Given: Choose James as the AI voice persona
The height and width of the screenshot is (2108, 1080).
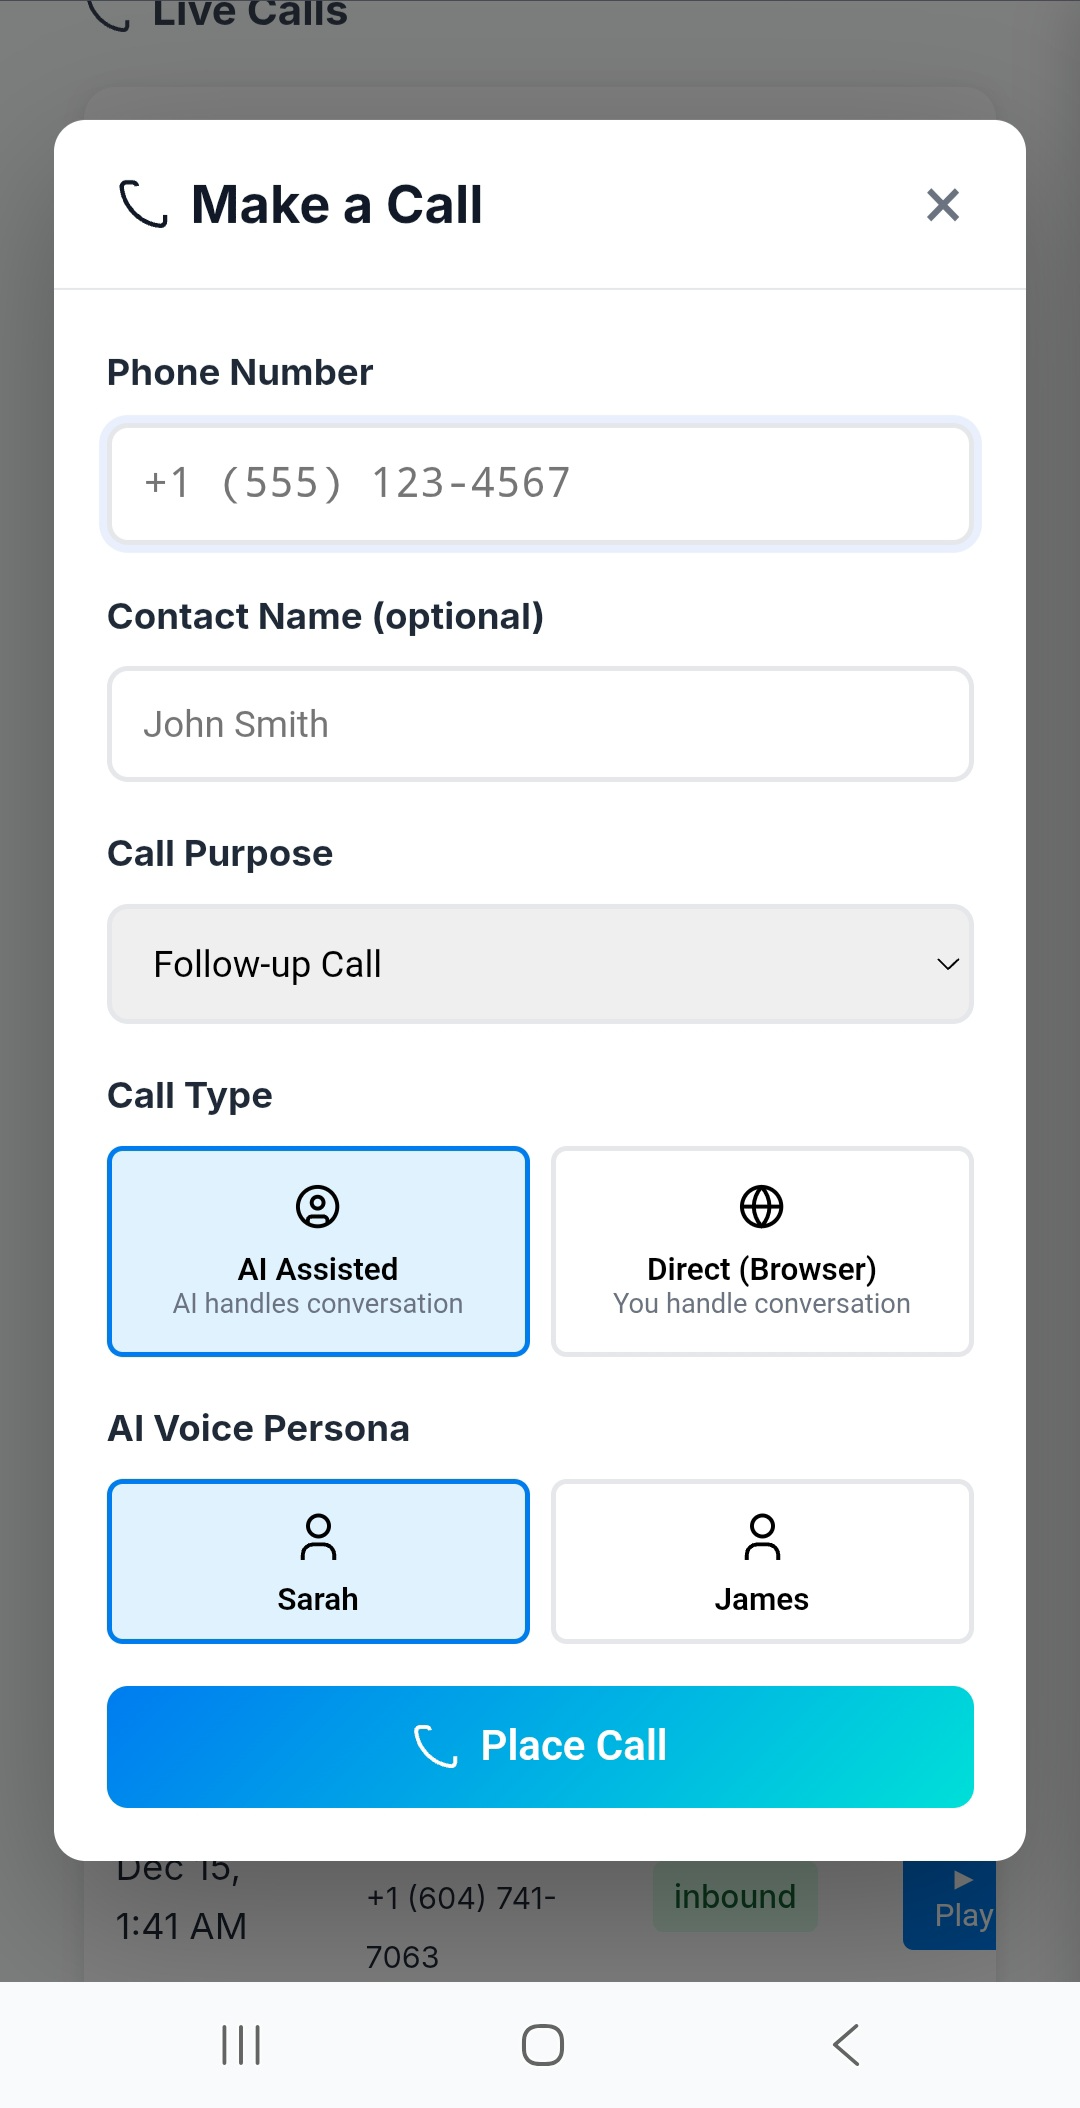Looking at the screenshot, I should coord(761,1560).
